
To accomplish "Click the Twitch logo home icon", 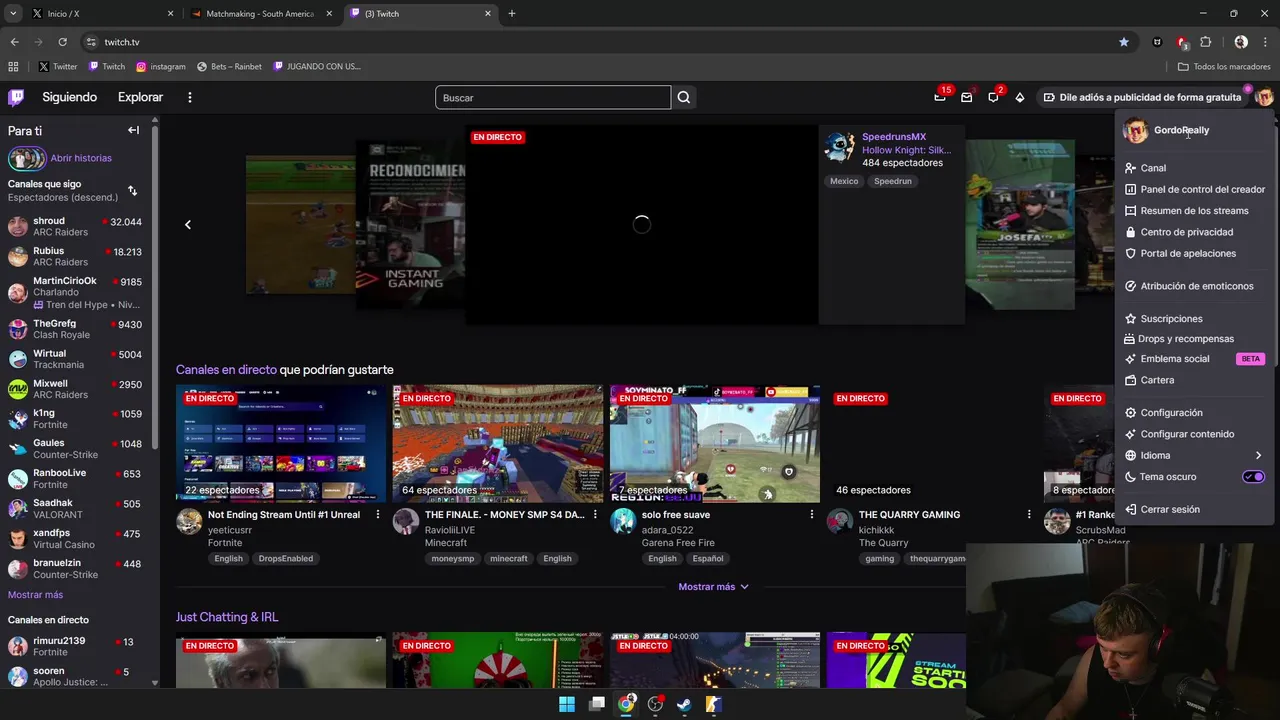I will click(16, 97).
